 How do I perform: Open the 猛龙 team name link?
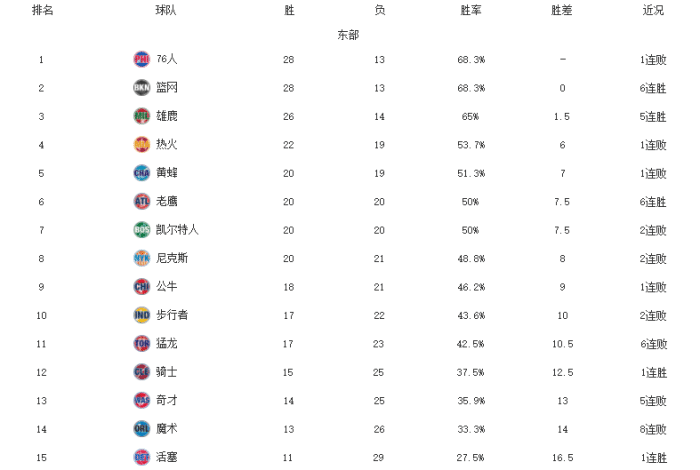click(x=166, y=343)
